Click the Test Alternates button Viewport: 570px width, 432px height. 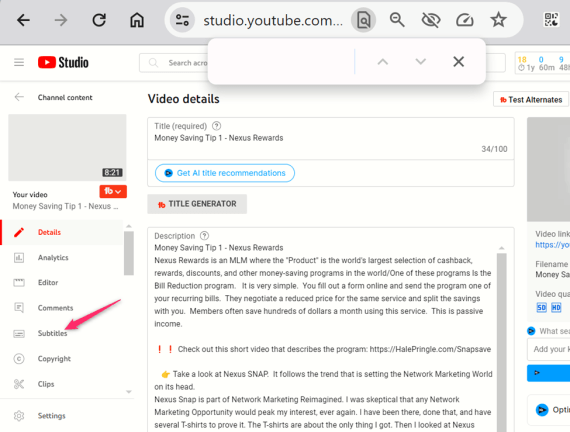click(x=531, y=99)
